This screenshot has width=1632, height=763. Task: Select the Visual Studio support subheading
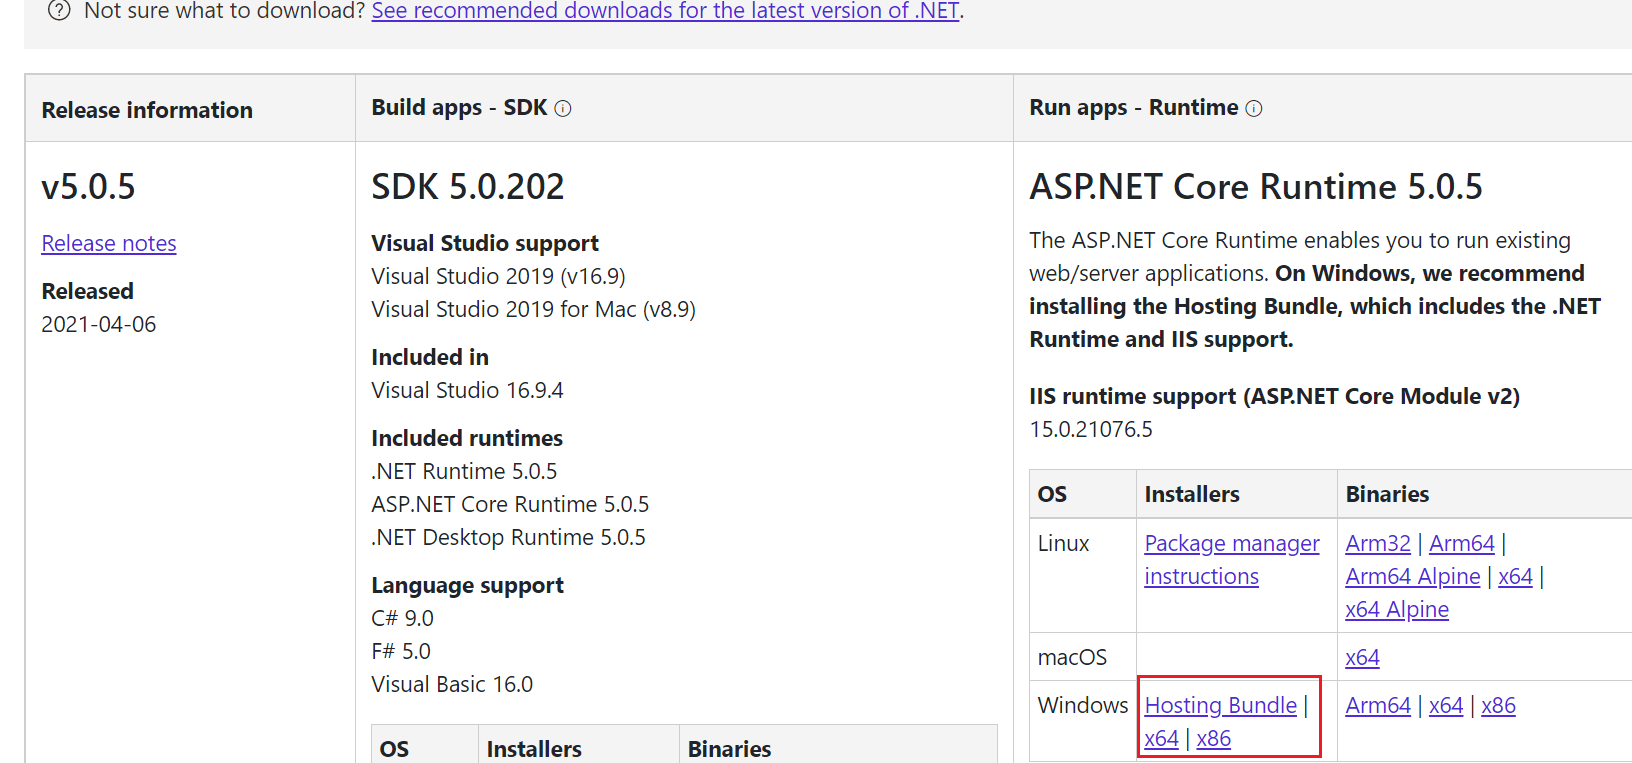[x=485, y=243]
